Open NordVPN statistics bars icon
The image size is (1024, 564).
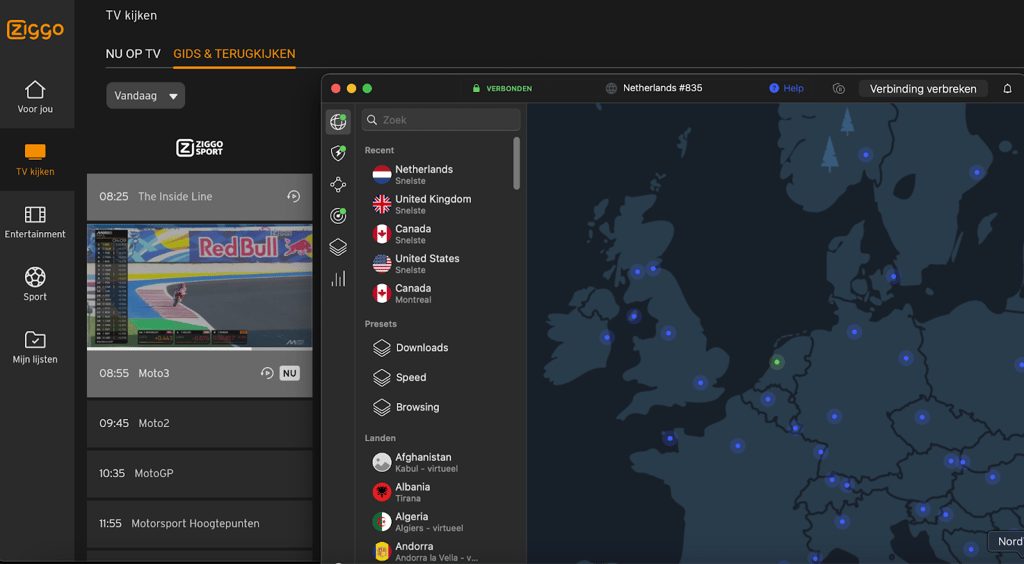tap(338, 279)
